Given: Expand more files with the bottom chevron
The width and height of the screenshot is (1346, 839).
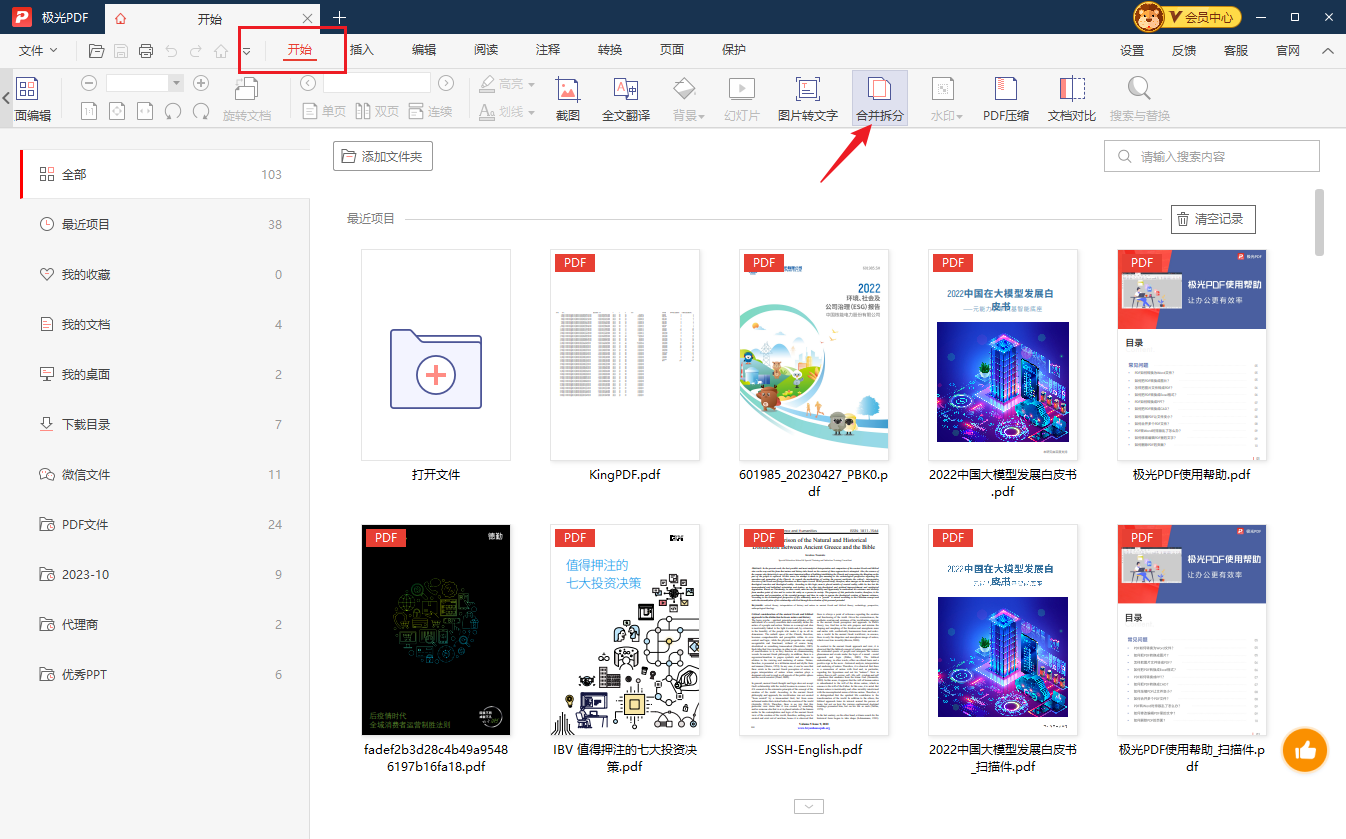Looking at the screenshot, I should (x=808, y=806).
